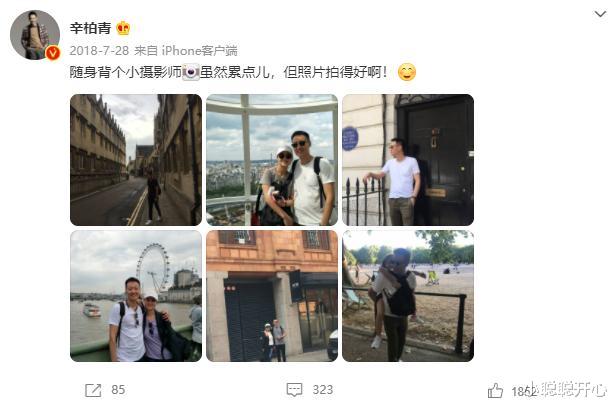The width and height of the screenshot is (616, 408).
Task: Open 辛柏青 profile via username
Action: click(90, 28)
